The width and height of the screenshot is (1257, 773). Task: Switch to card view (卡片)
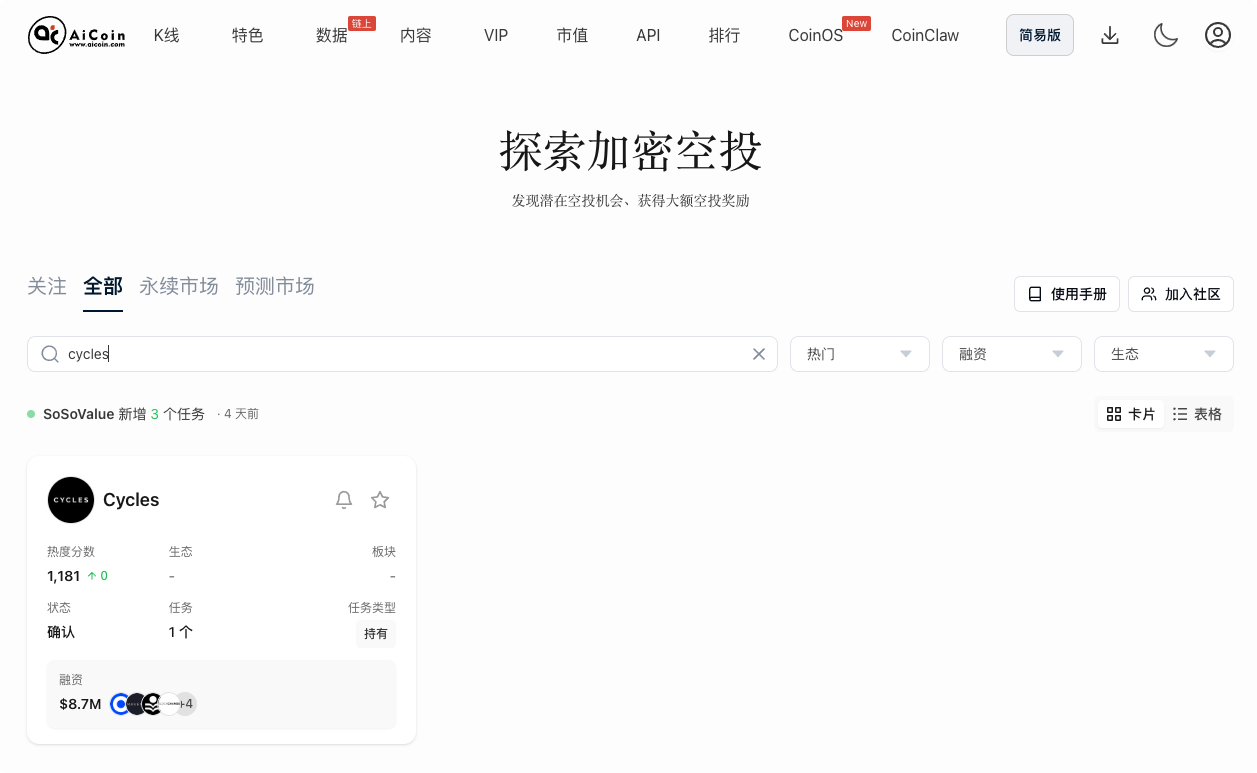coord(1131,414)
